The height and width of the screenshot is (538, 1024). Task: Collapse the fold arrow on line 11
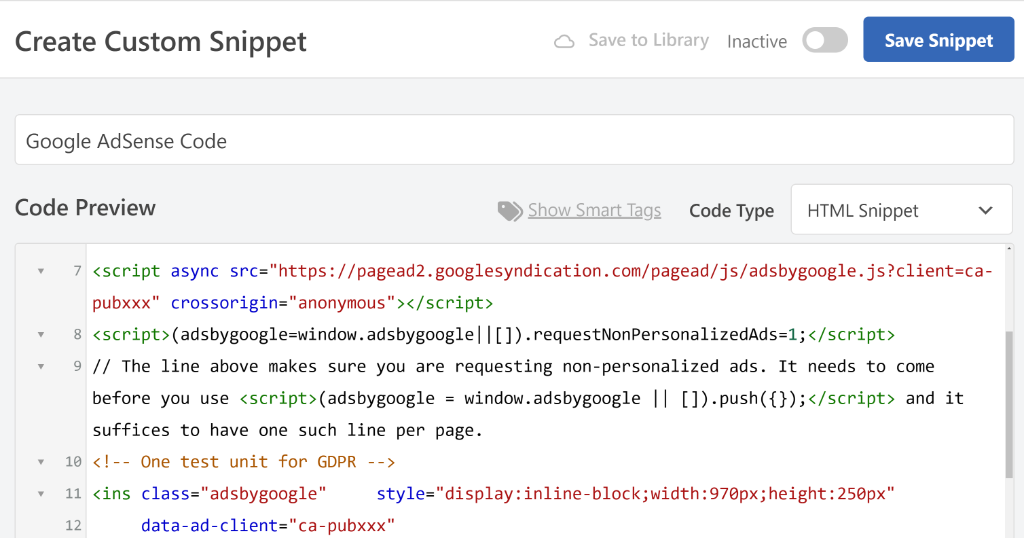(40, 494)
